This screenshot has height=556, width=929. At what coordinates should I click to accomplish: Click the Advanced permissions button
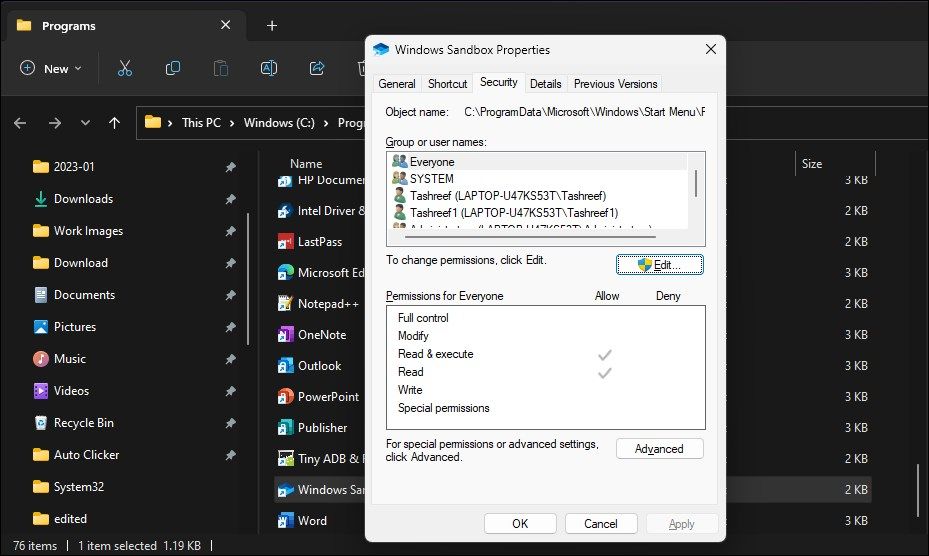pyautogui.click(x=659, y=449)
